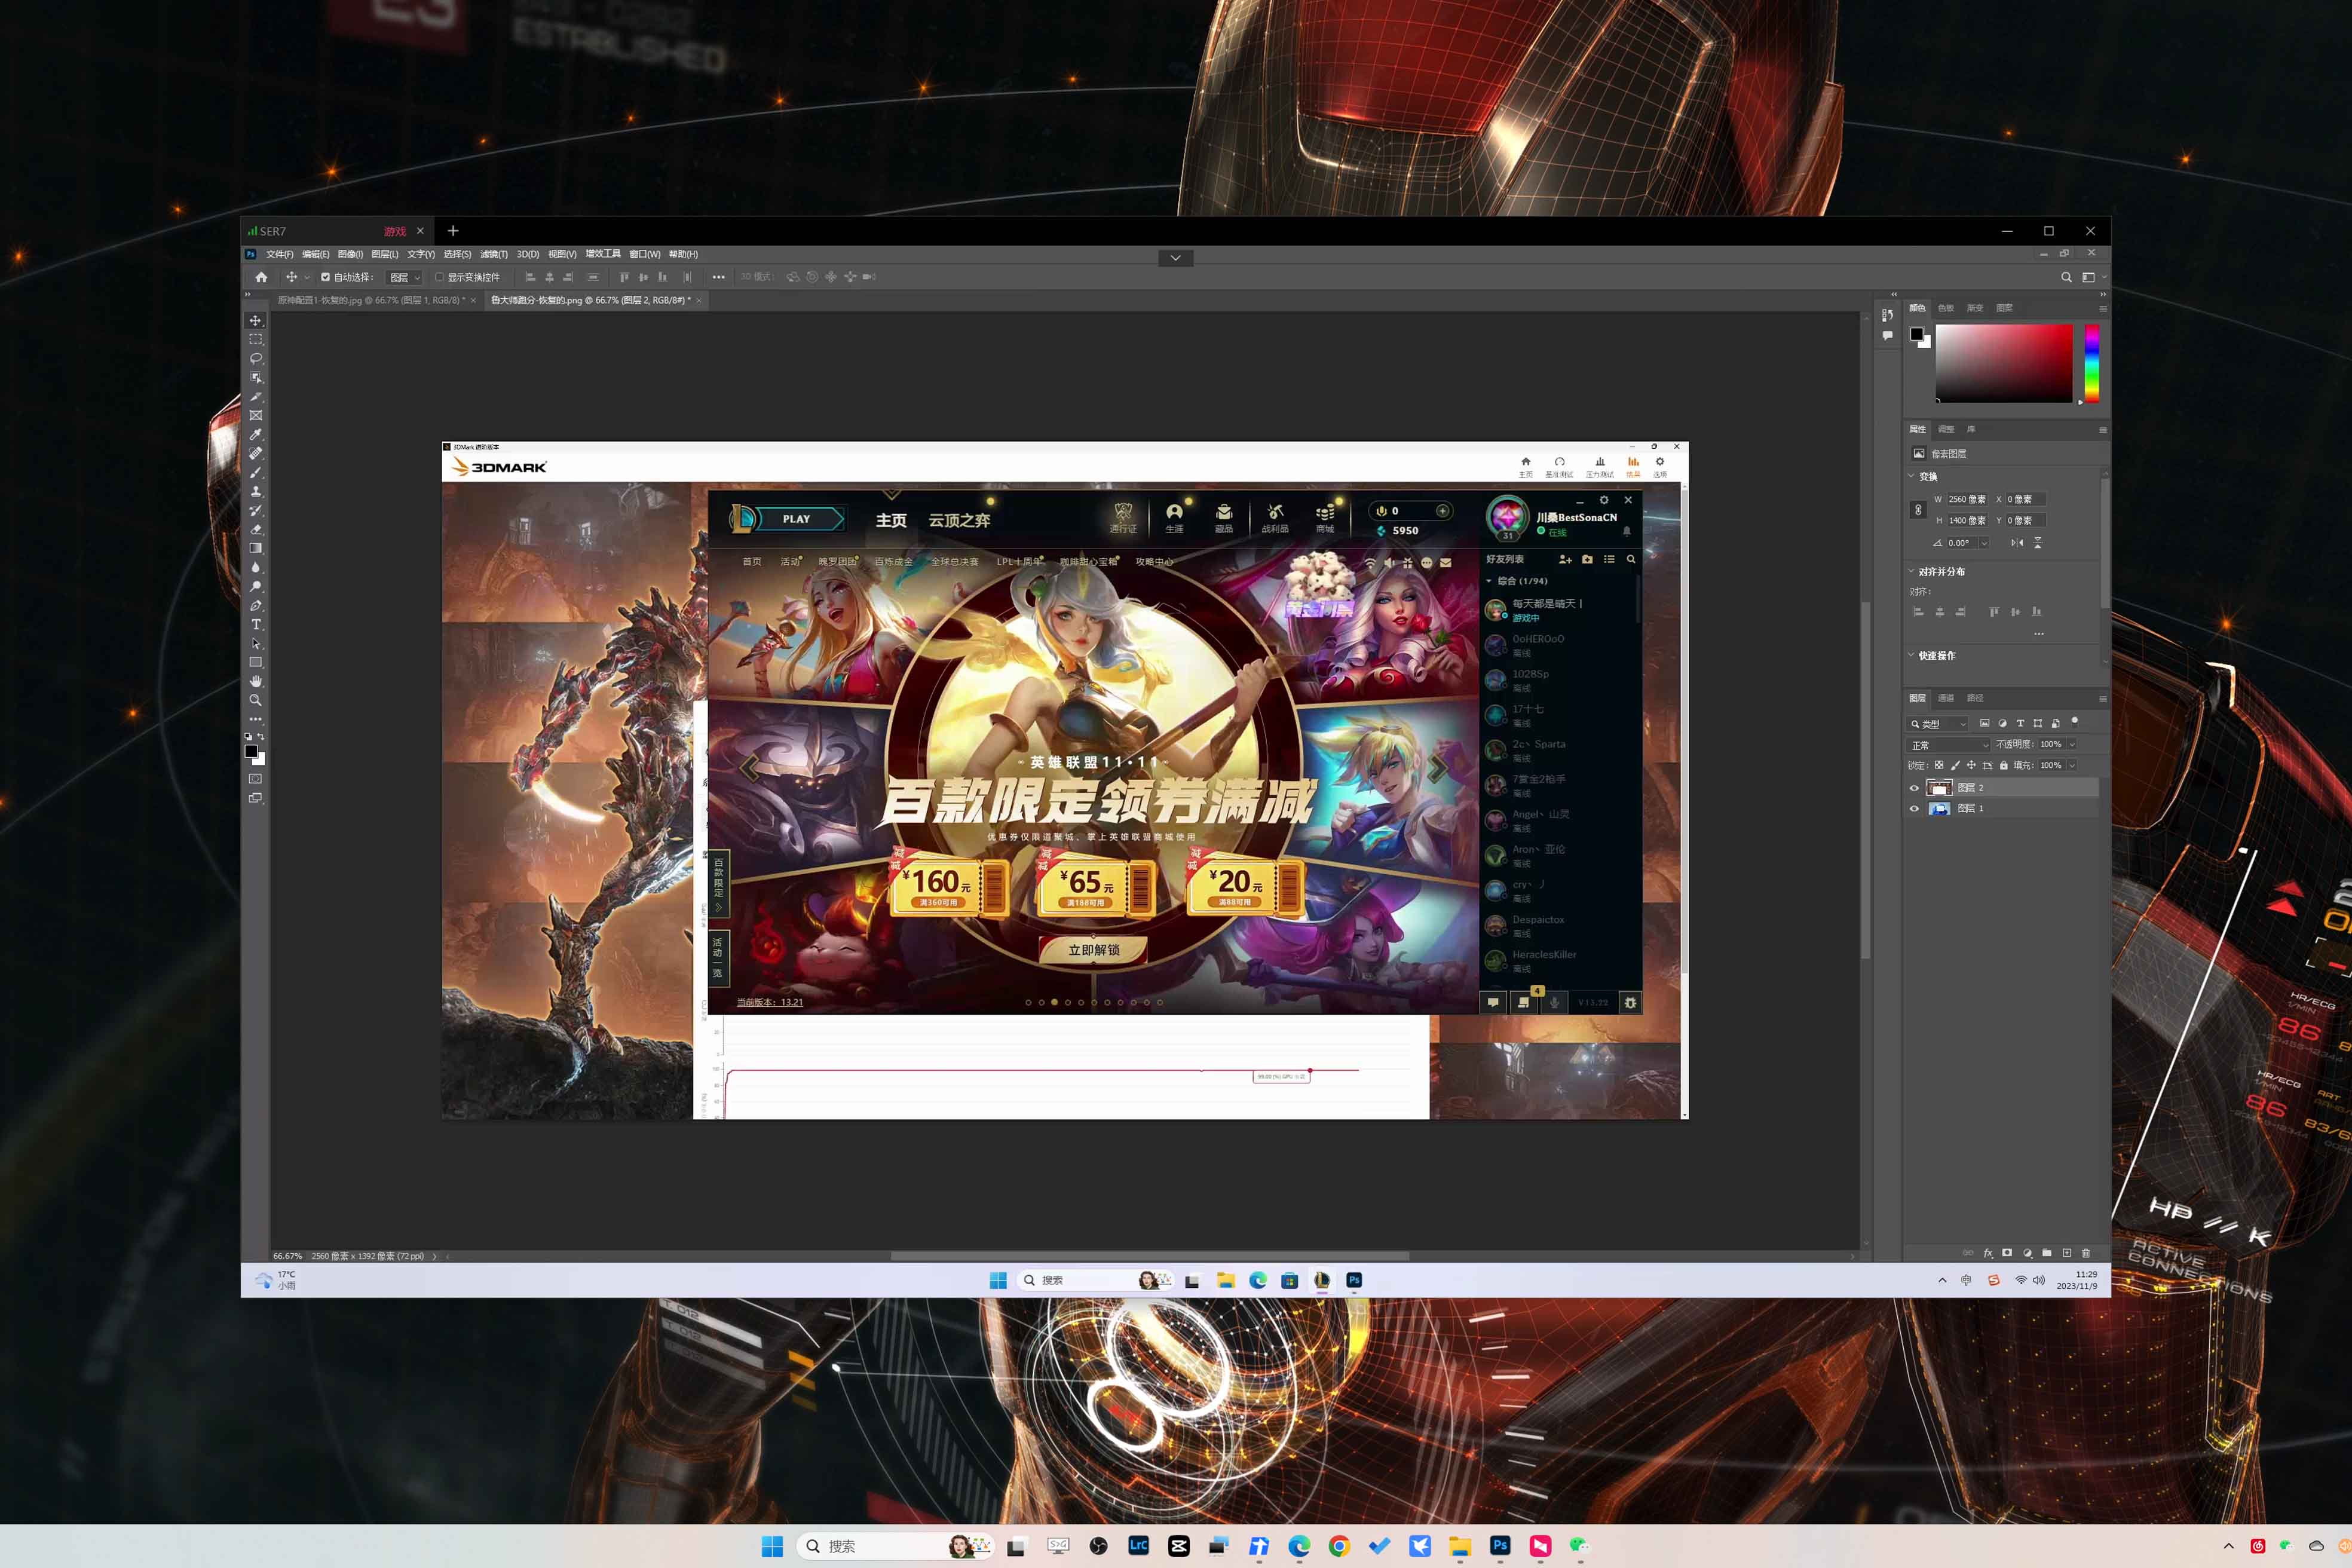Select the Horizontal Type tool
Screen dimensions: 2352x1568
[x=255, y=624]
